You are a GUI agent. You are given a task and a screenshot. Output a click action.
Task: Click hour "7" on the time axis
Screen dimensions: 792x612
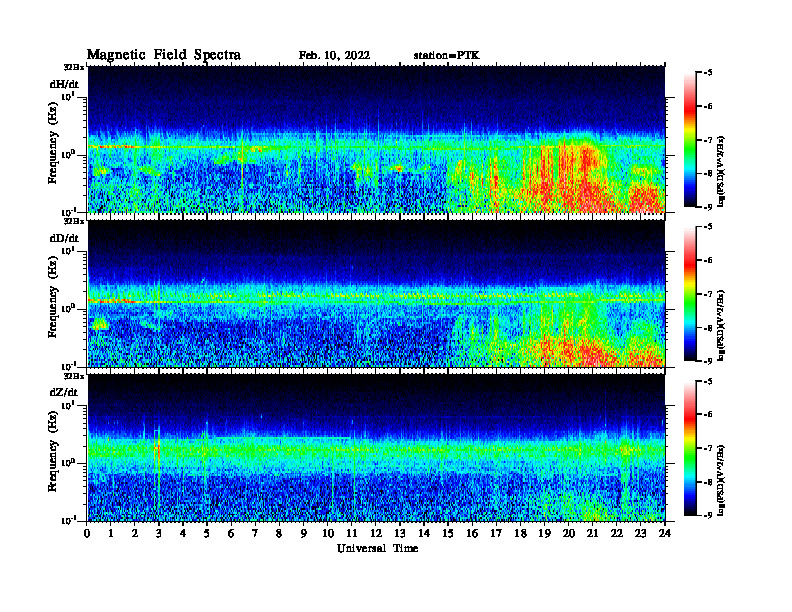coord(255,534)
